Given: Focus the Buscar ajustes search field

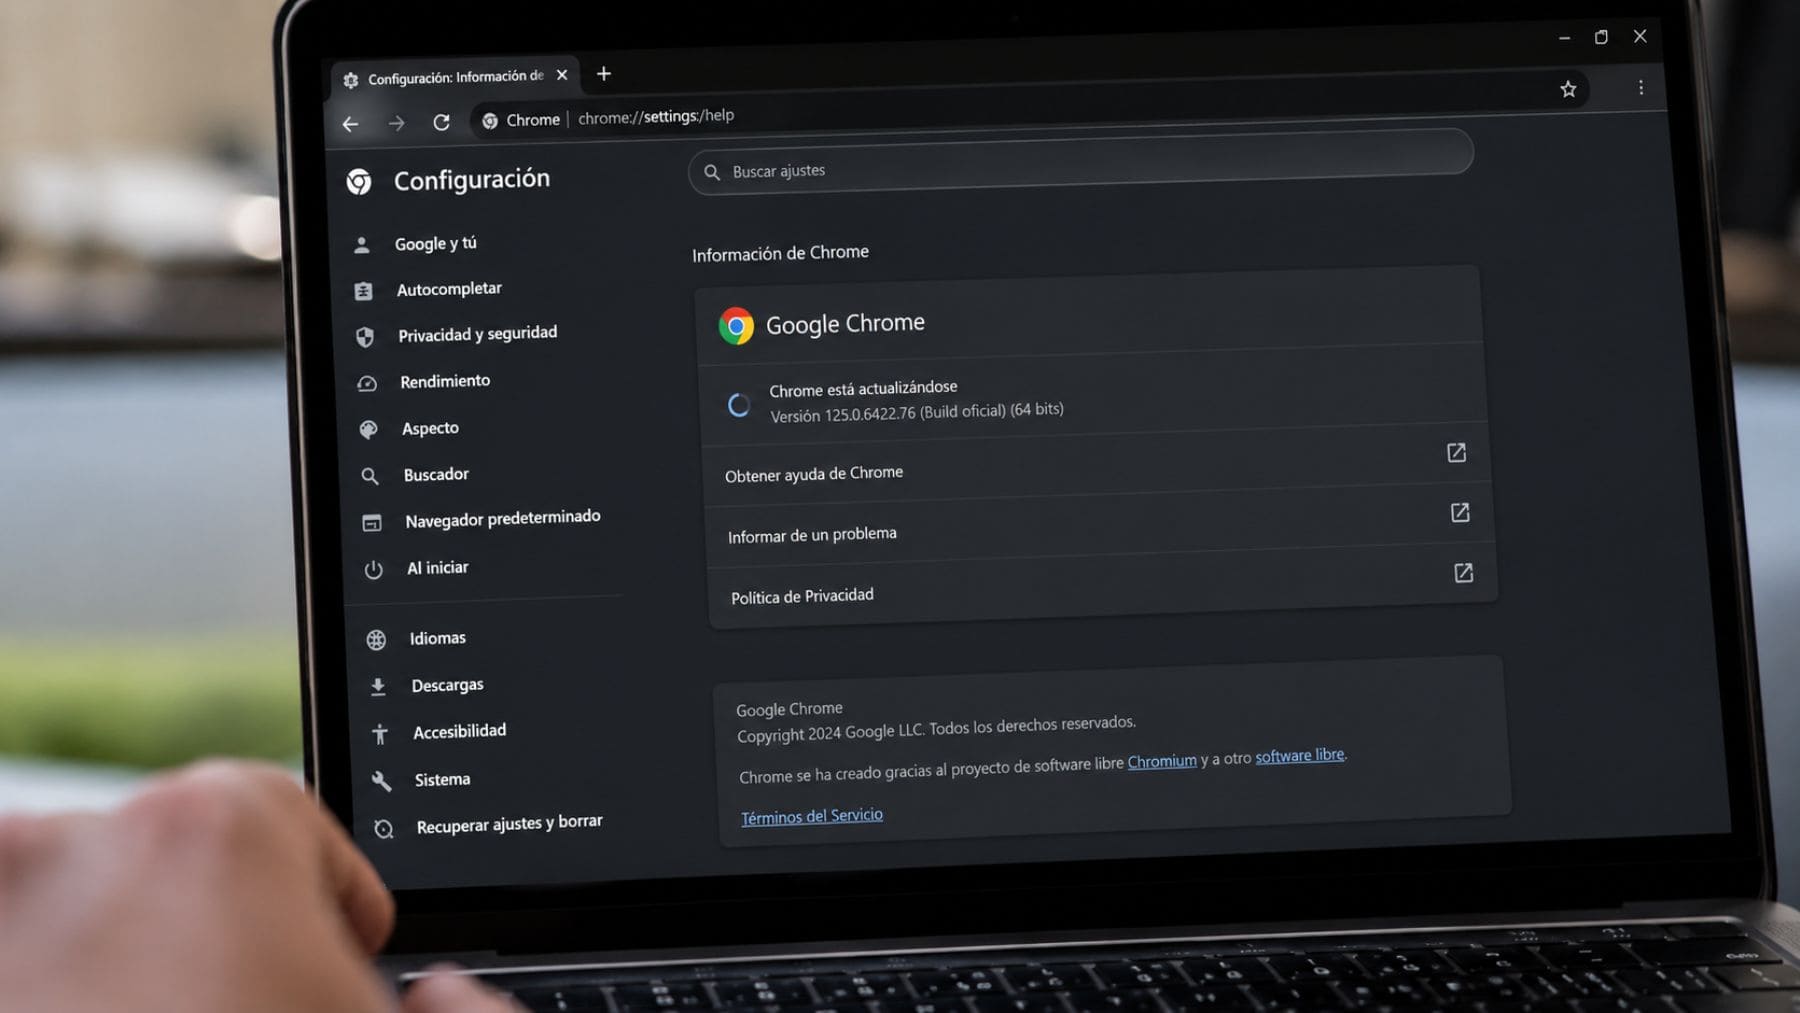Looking at the screenshot, I should (1080, 163).
